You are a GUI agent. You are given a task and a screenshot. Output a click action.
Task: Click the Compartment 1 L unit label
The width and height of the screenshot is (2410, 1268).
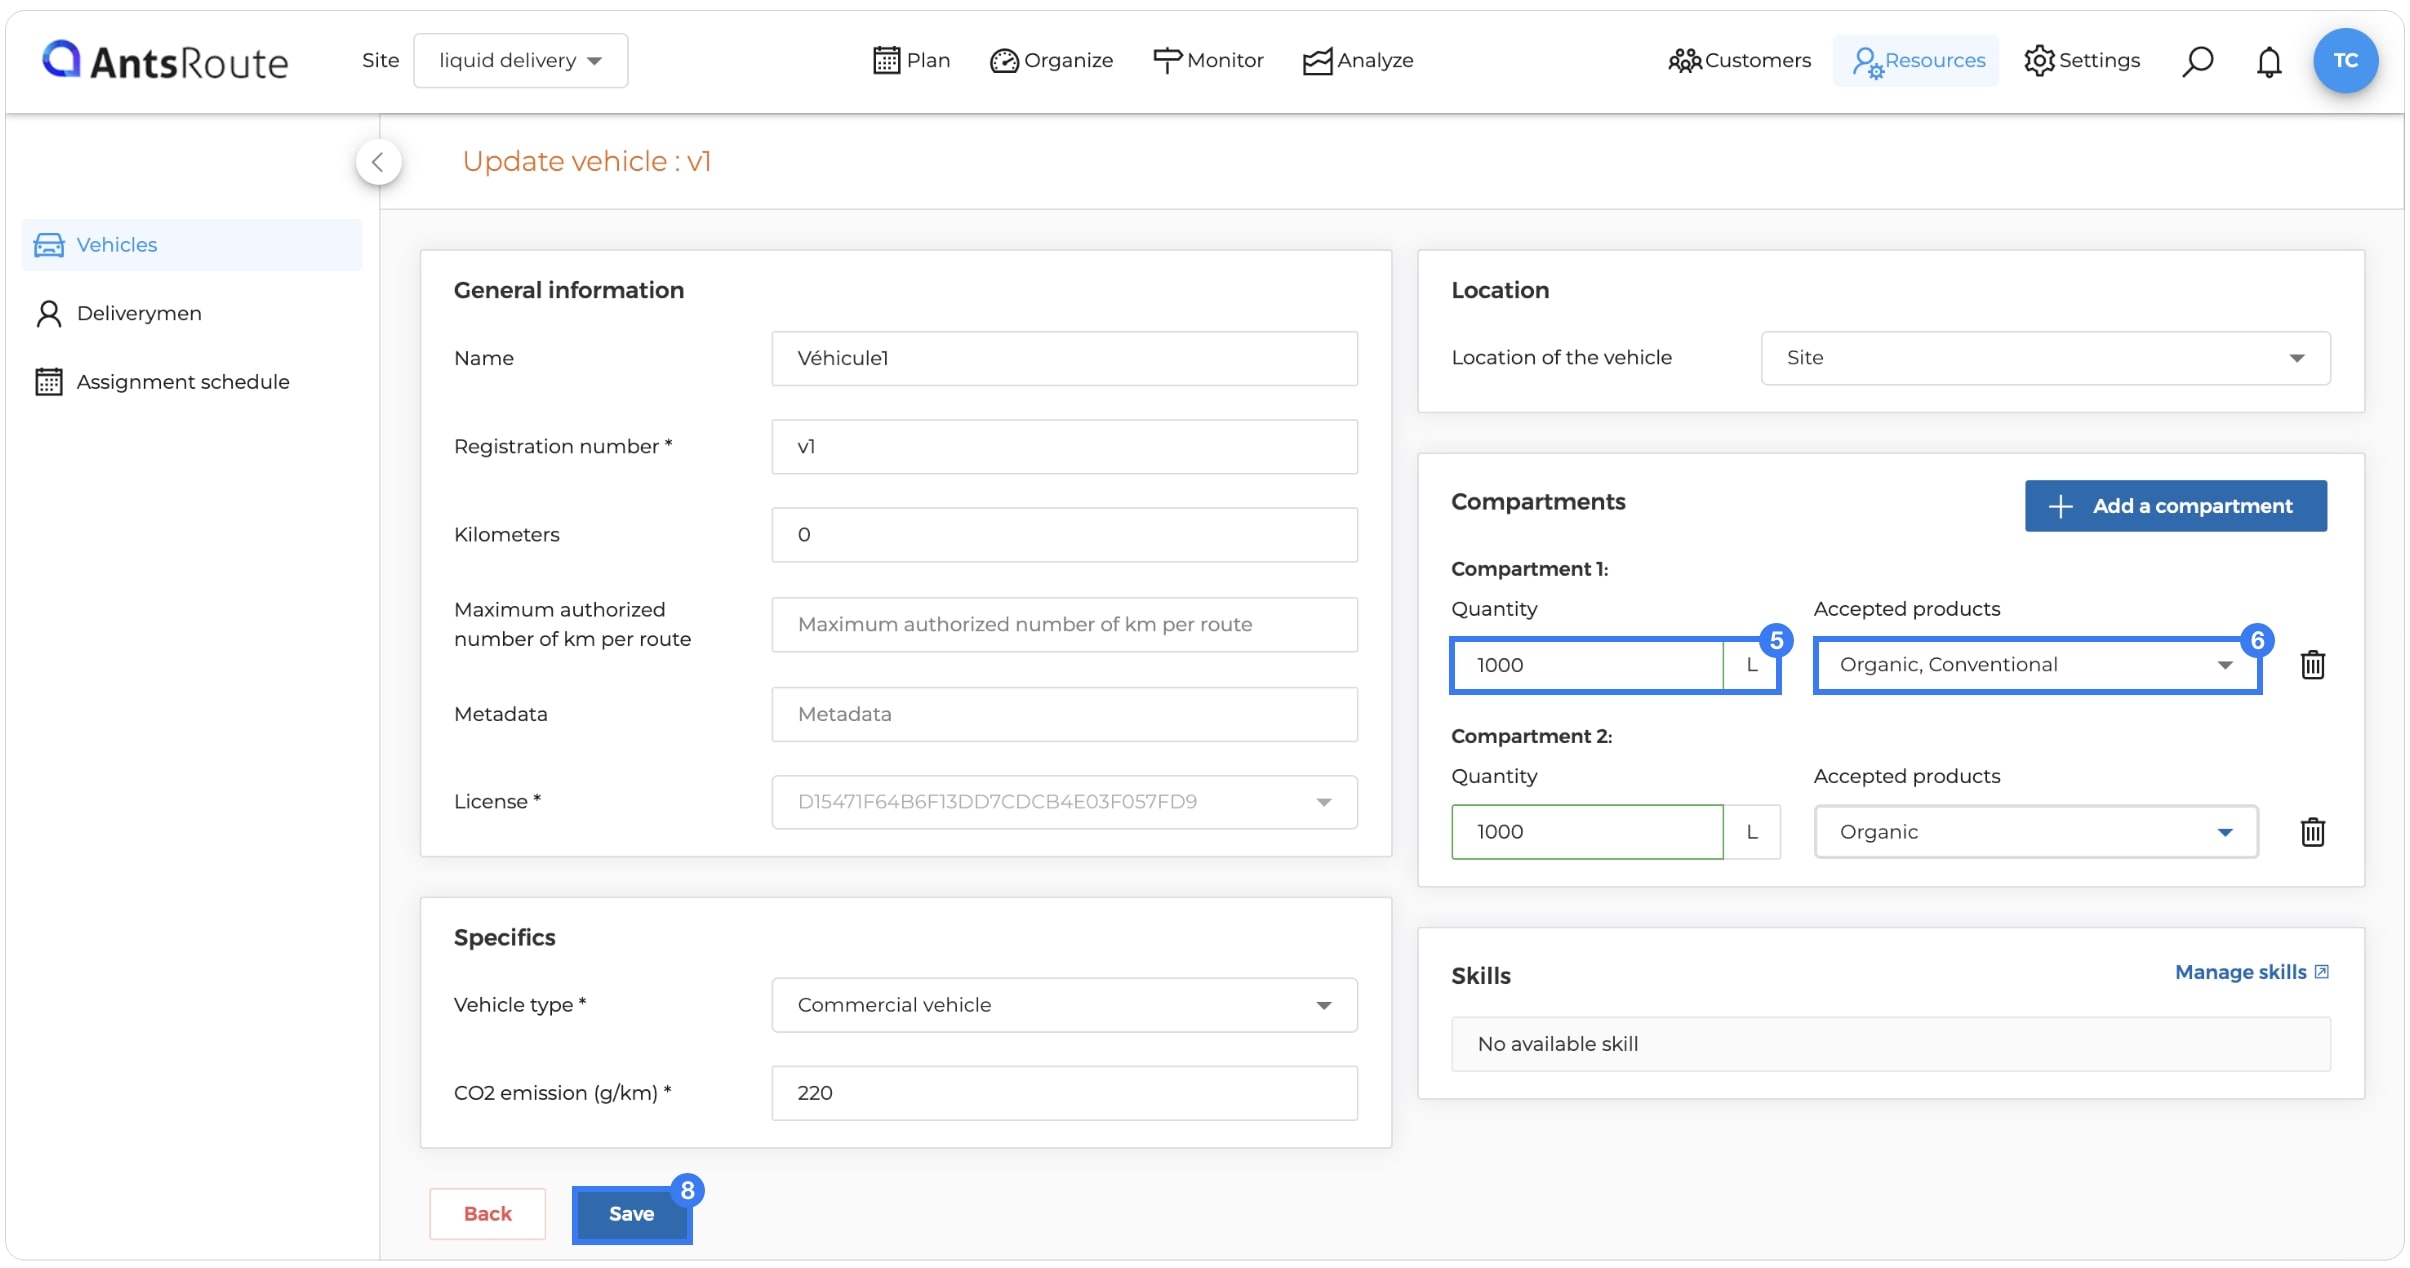(x=1752, y=665)
